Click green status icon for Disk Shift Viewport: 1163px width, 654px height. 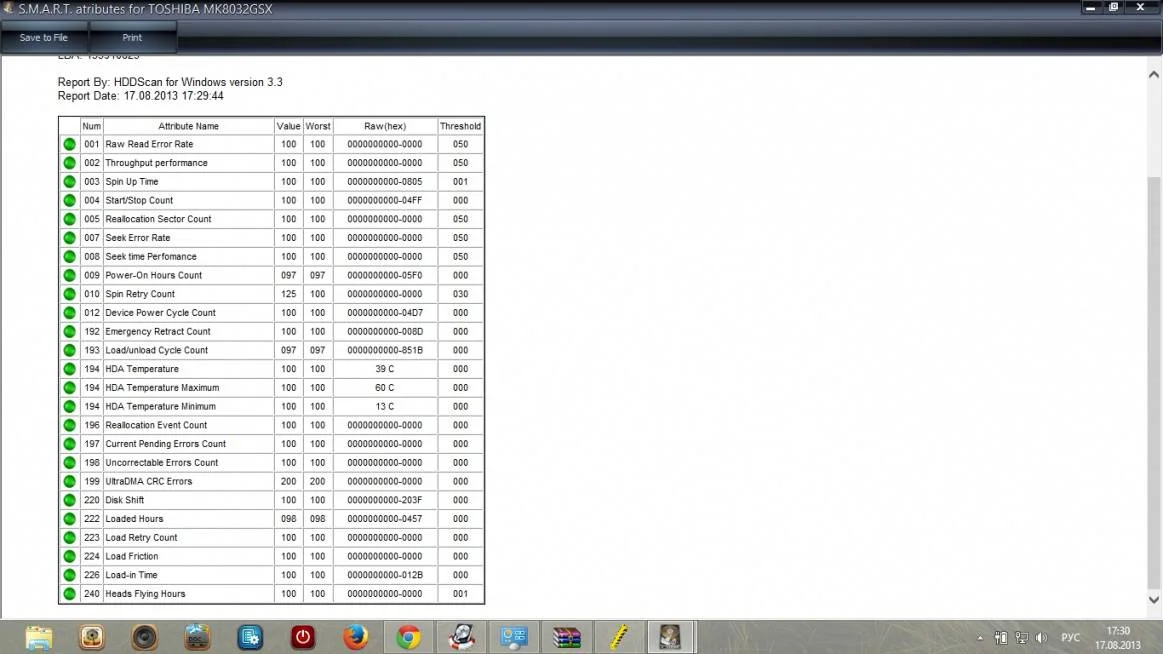pos(70,500)
